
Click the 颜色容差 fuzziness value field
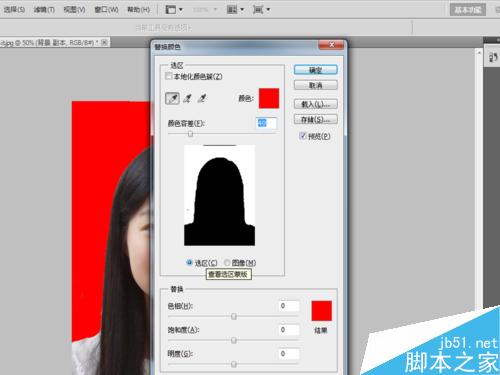tap(266, 123)
